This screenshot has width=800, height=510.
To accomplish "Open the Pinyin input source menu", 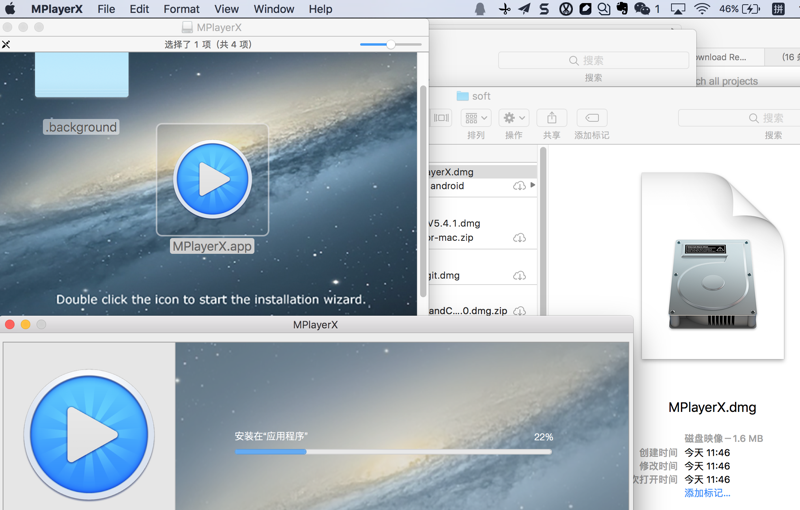I will click(x=778, y=9).
